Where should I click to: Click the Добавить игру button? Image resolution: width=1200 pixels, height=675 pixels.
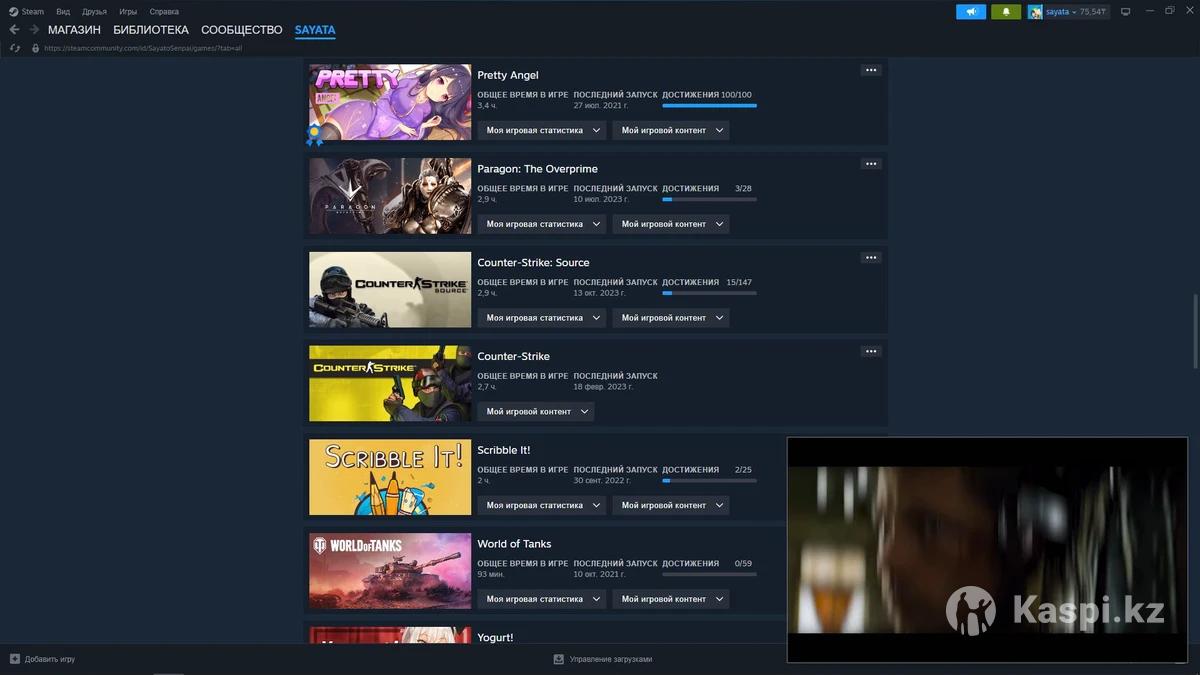point(42,659)
